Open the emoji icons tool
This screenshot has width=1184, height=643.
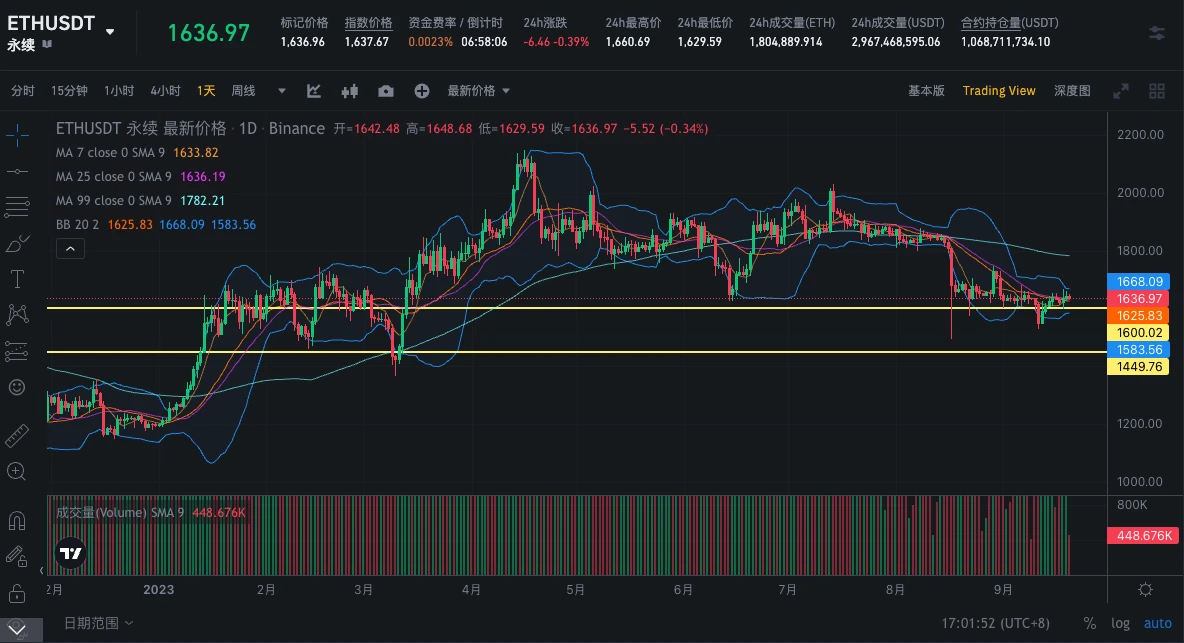coord(17,387)
